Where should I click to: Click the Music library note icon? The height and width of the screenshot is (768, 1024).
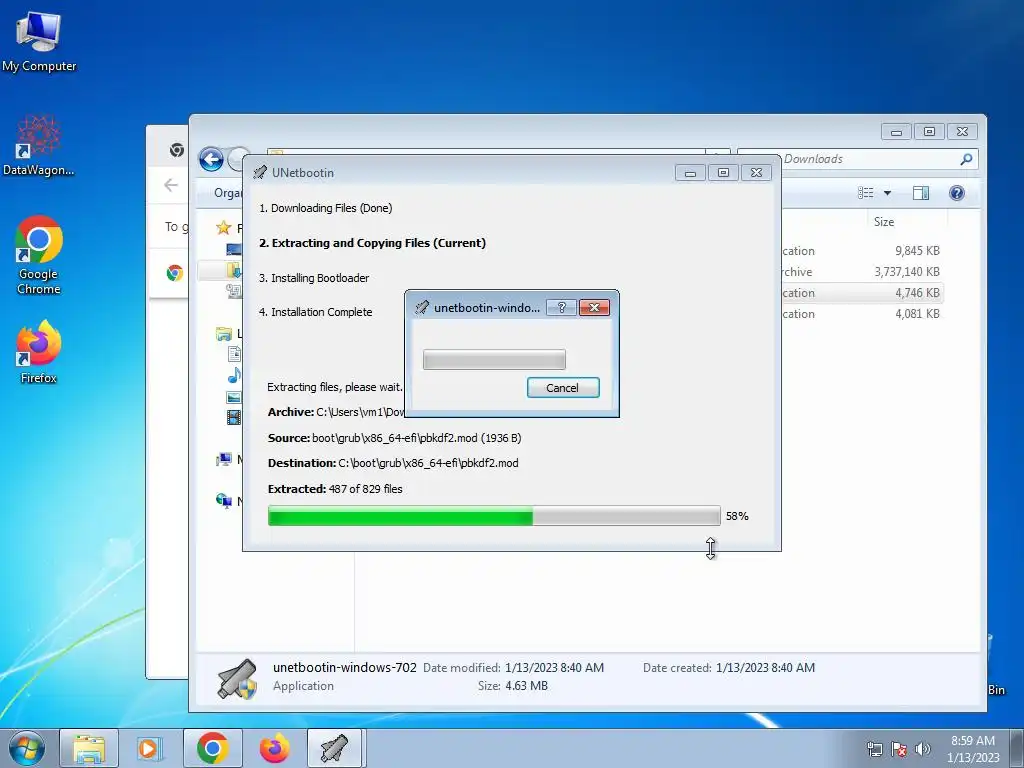(x=234, y=375)
